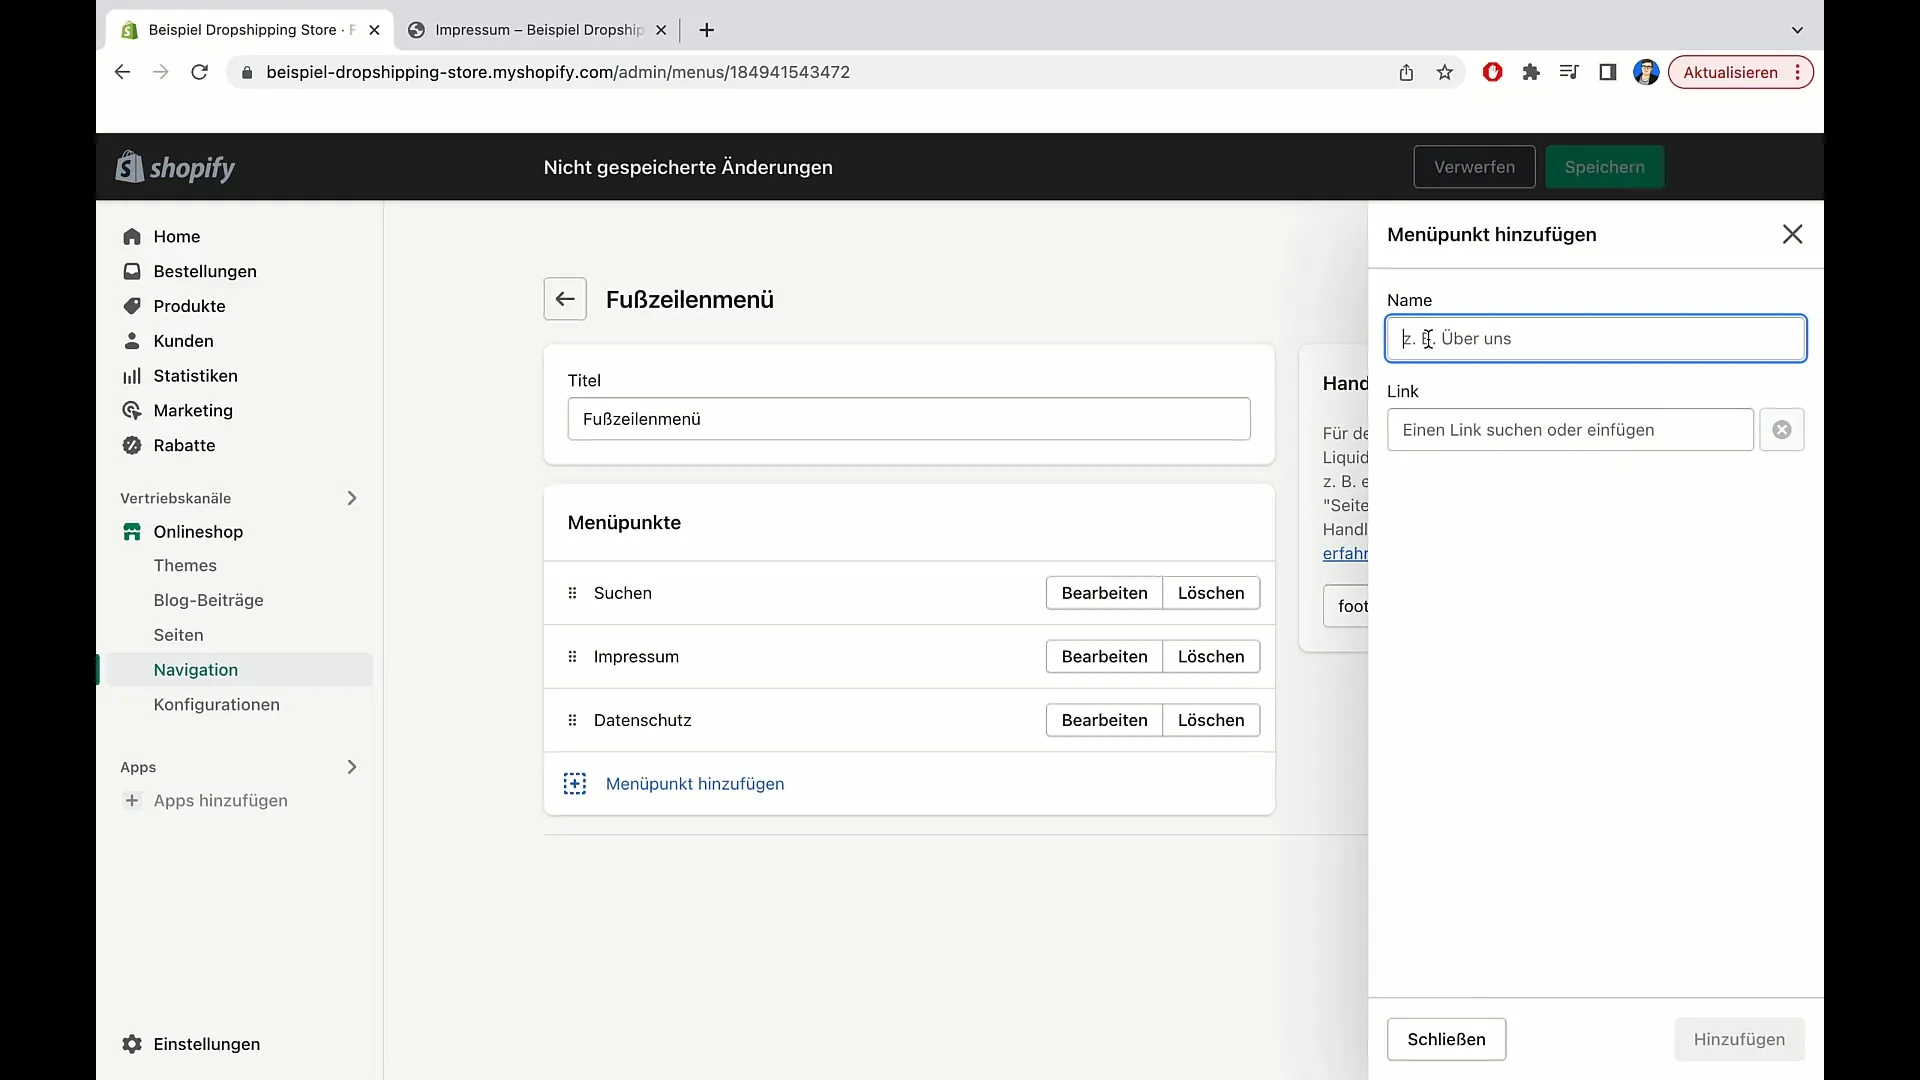Viewport: 1920px width, 1080px height.
Task: Select Onlineshop under Vertriebskanäle
Action: coord(198,530)
